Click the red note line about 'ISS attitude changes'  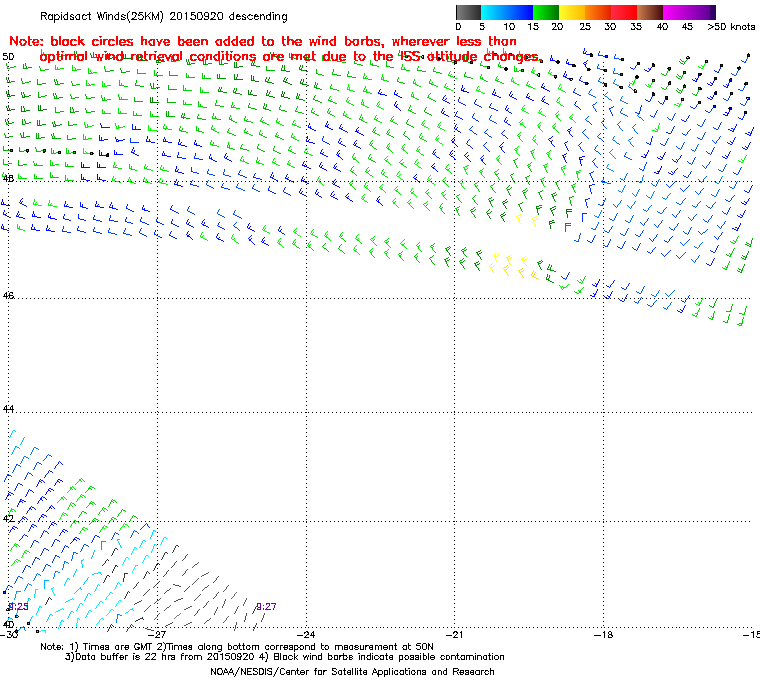pos(291,57)
